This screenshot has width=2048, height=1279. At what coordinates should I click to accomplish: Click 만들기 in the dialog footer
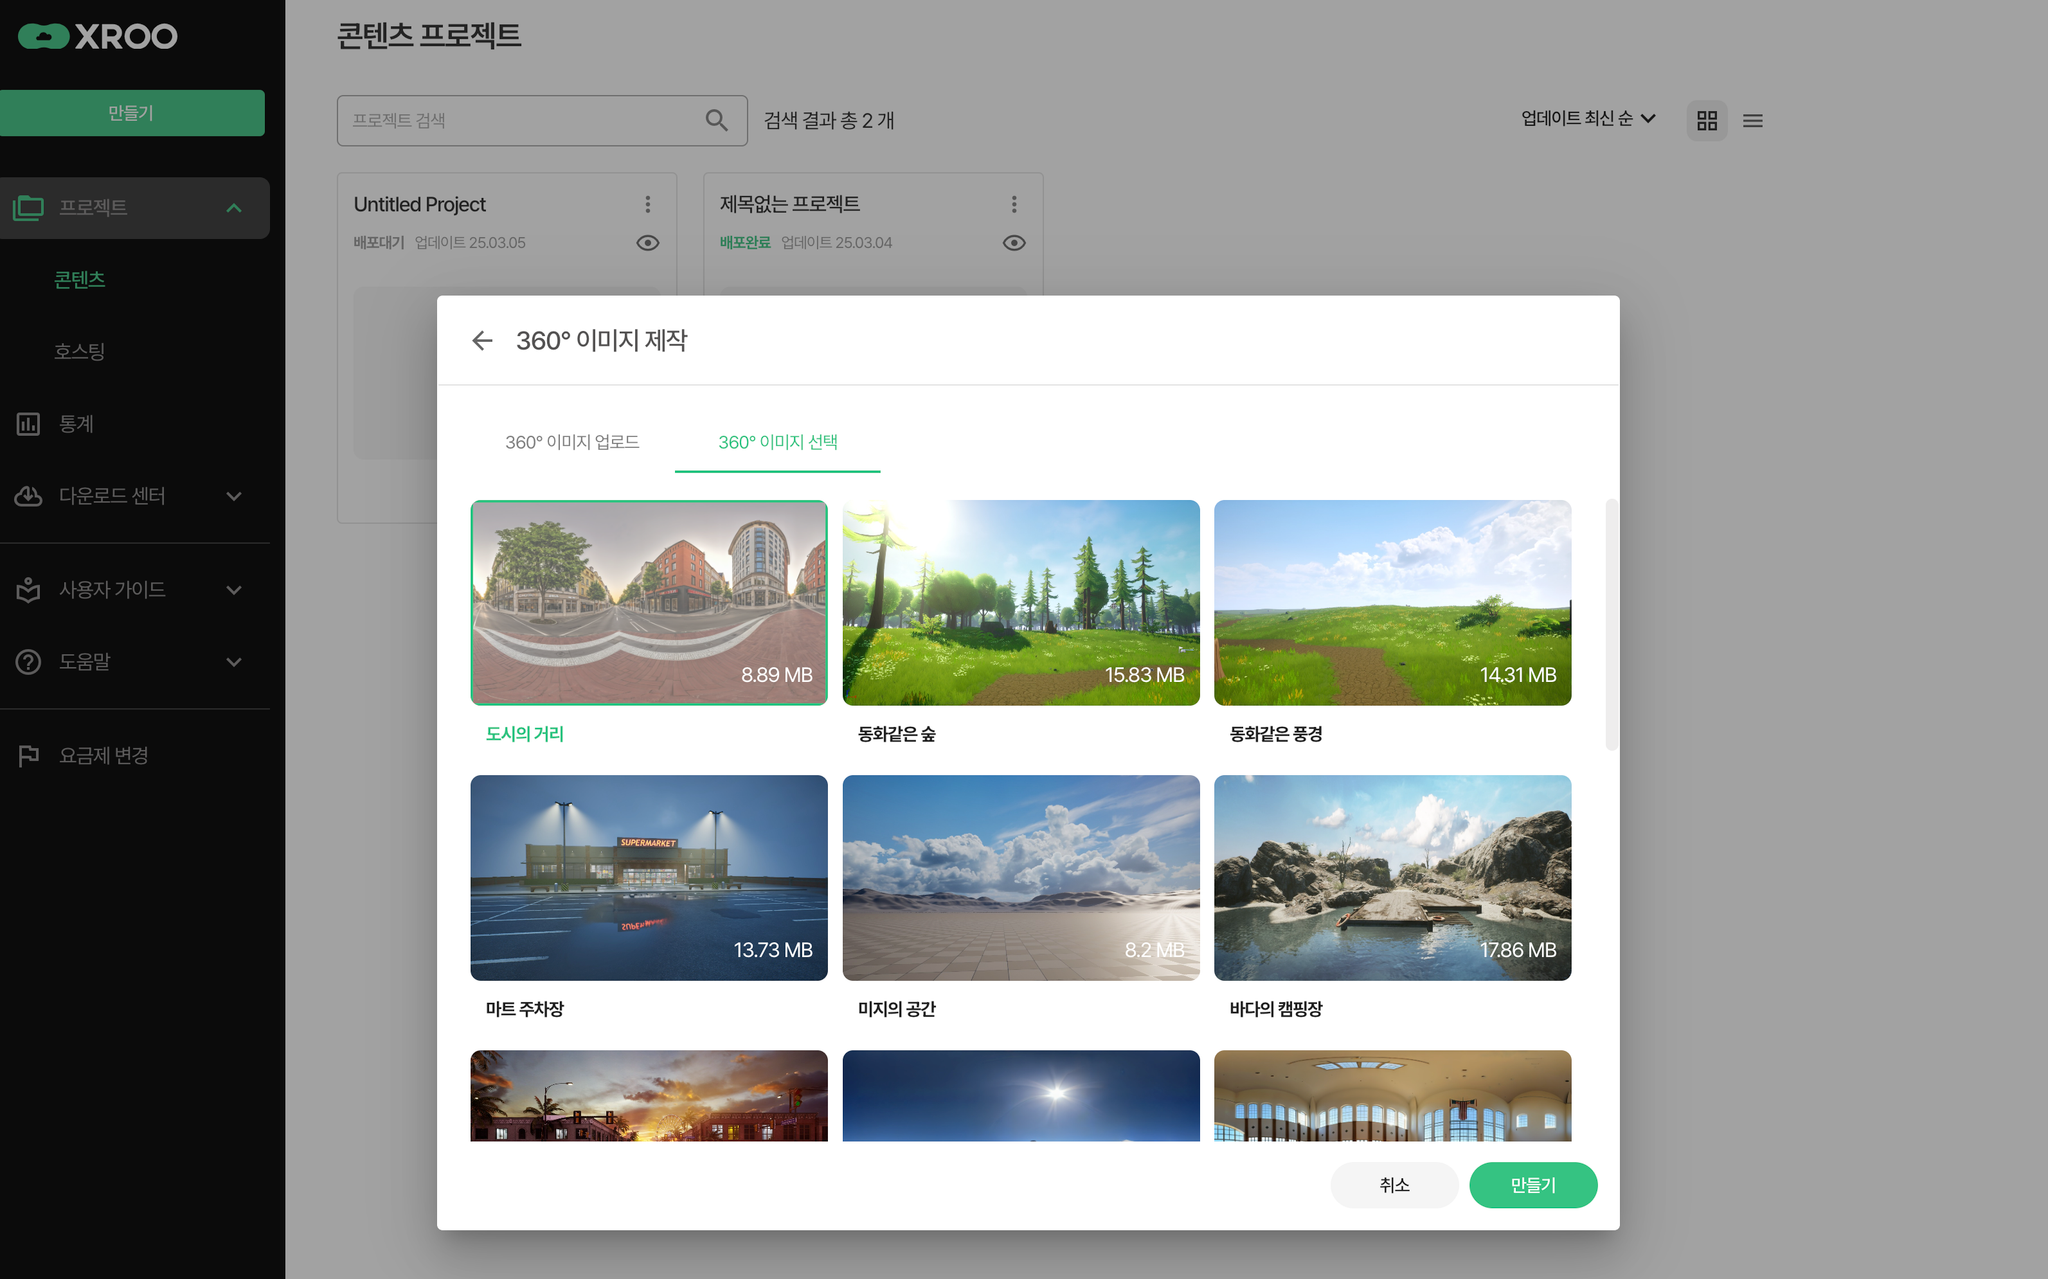point(1533,1185)
